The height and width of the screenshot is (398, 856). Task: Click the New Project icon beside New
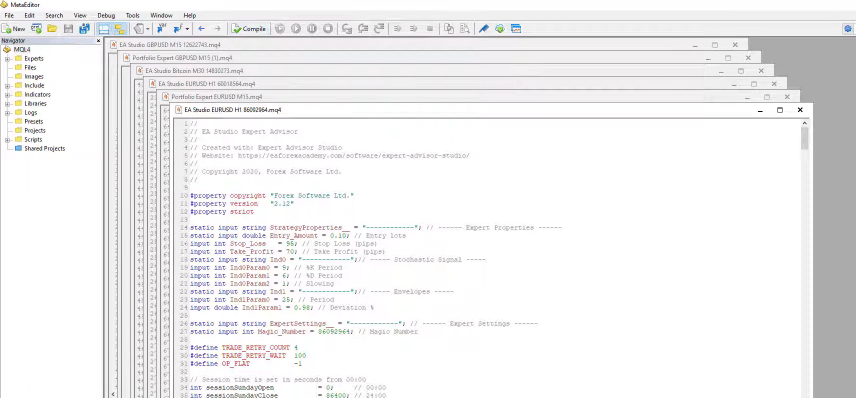(36, 29)
